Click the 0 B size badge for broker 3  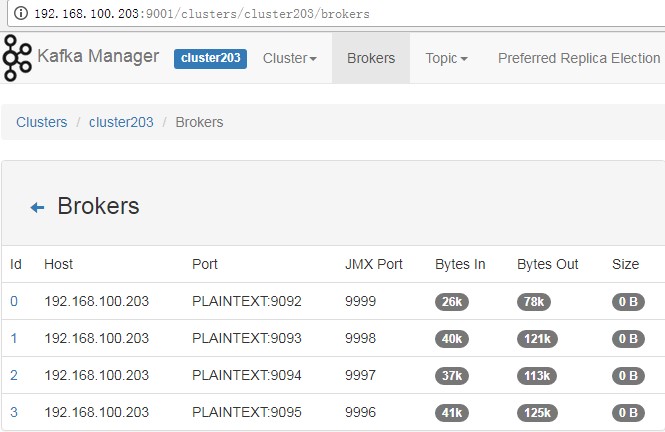click(x=628, y=412)
